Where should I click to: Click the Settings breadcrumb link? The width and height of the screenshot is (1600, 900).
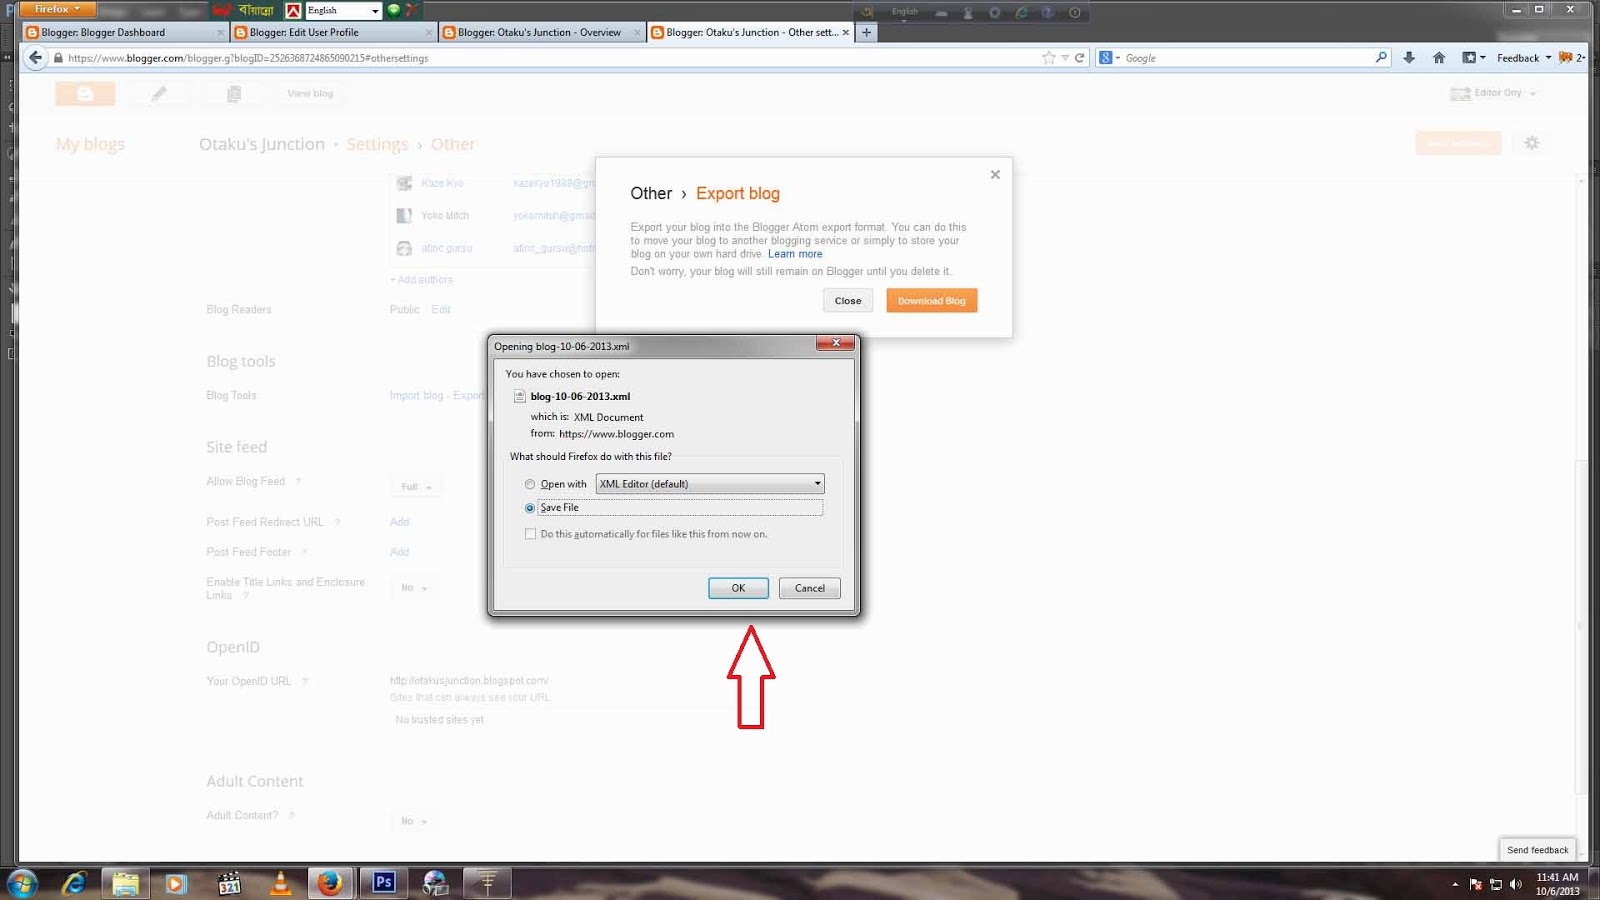tap(377, 144)
